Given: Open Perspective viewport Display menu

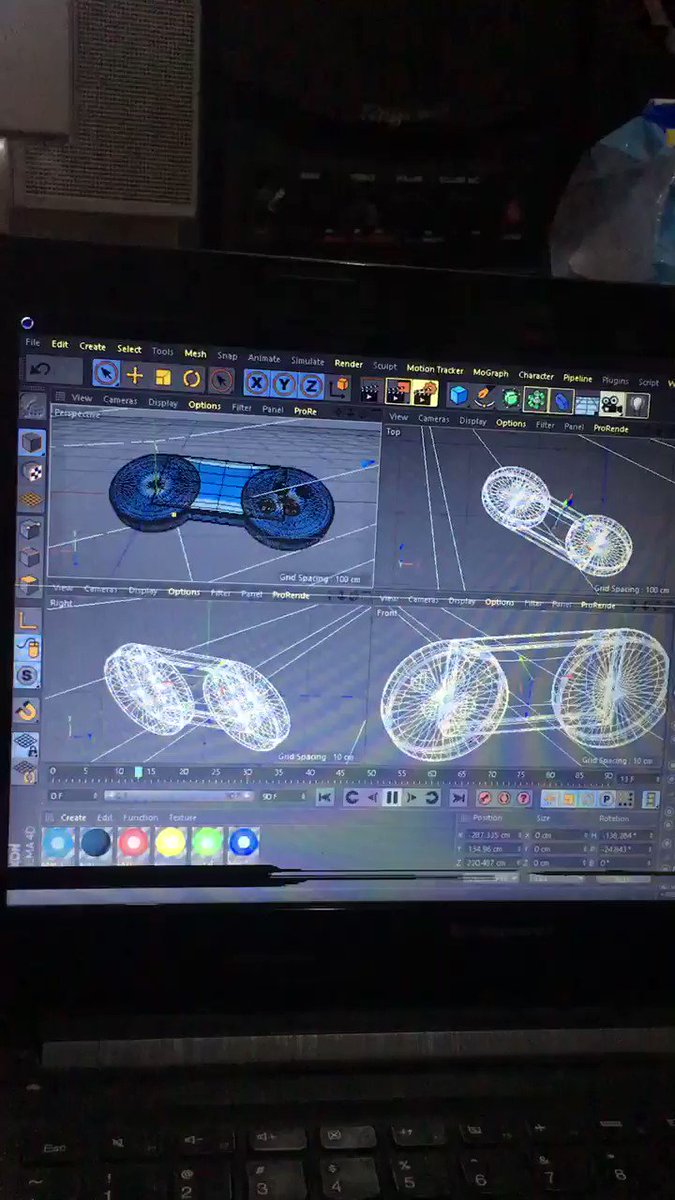Looking at the screenshot, I should point(162,403).
